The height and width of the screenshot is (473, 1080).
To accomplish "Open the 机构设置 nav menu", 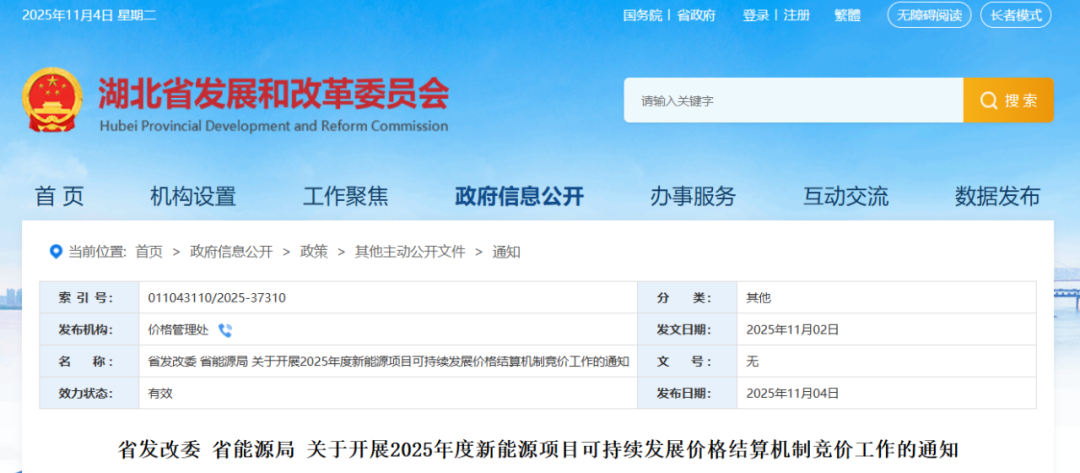I will click(x=193, y=197).
